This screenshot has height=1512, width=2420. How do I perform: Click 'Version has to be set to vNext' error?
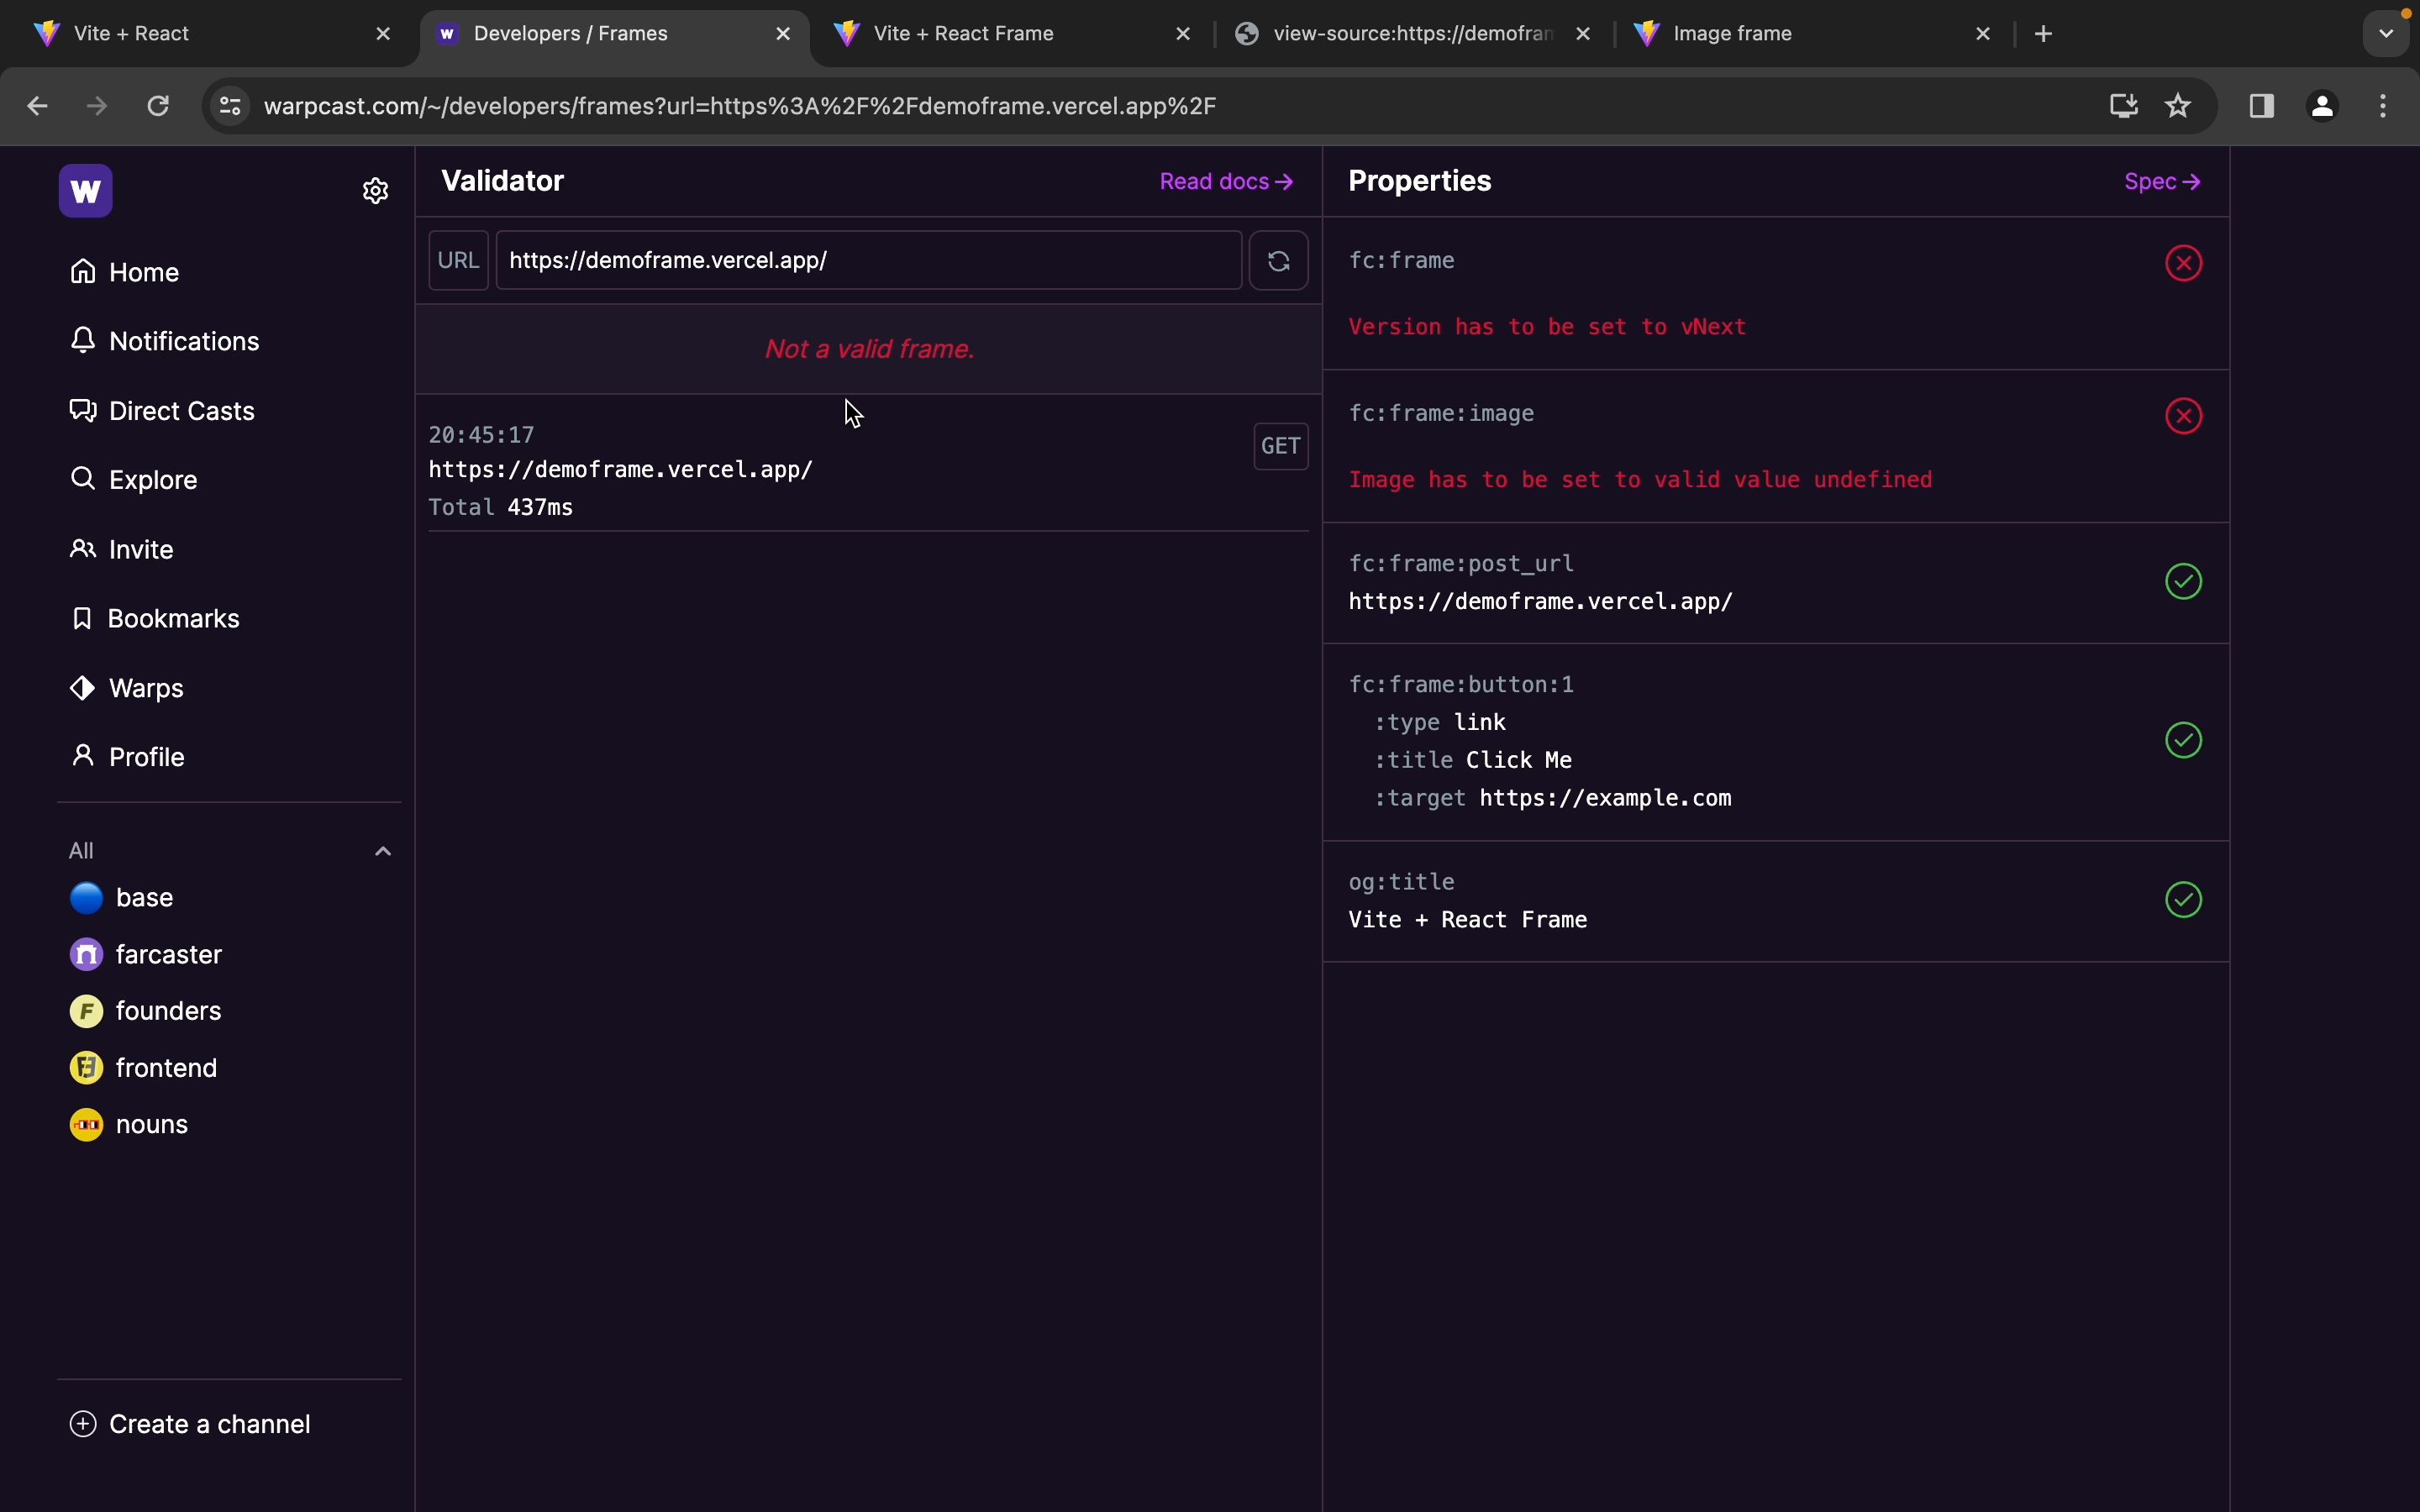click(1547, 327)
